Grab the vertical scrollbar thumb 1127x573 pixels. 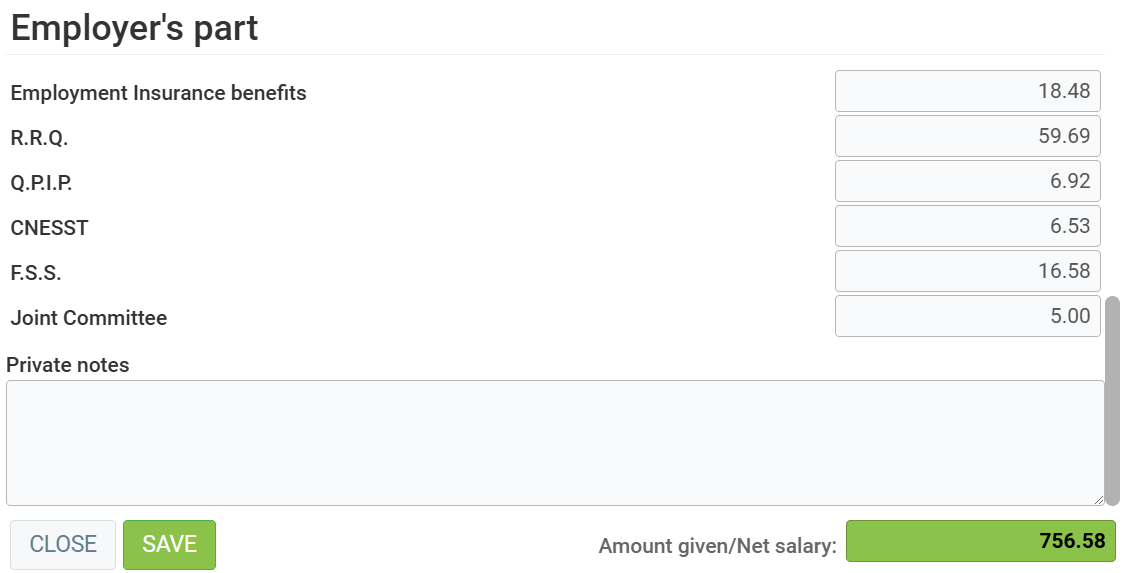pos(1112,400)
